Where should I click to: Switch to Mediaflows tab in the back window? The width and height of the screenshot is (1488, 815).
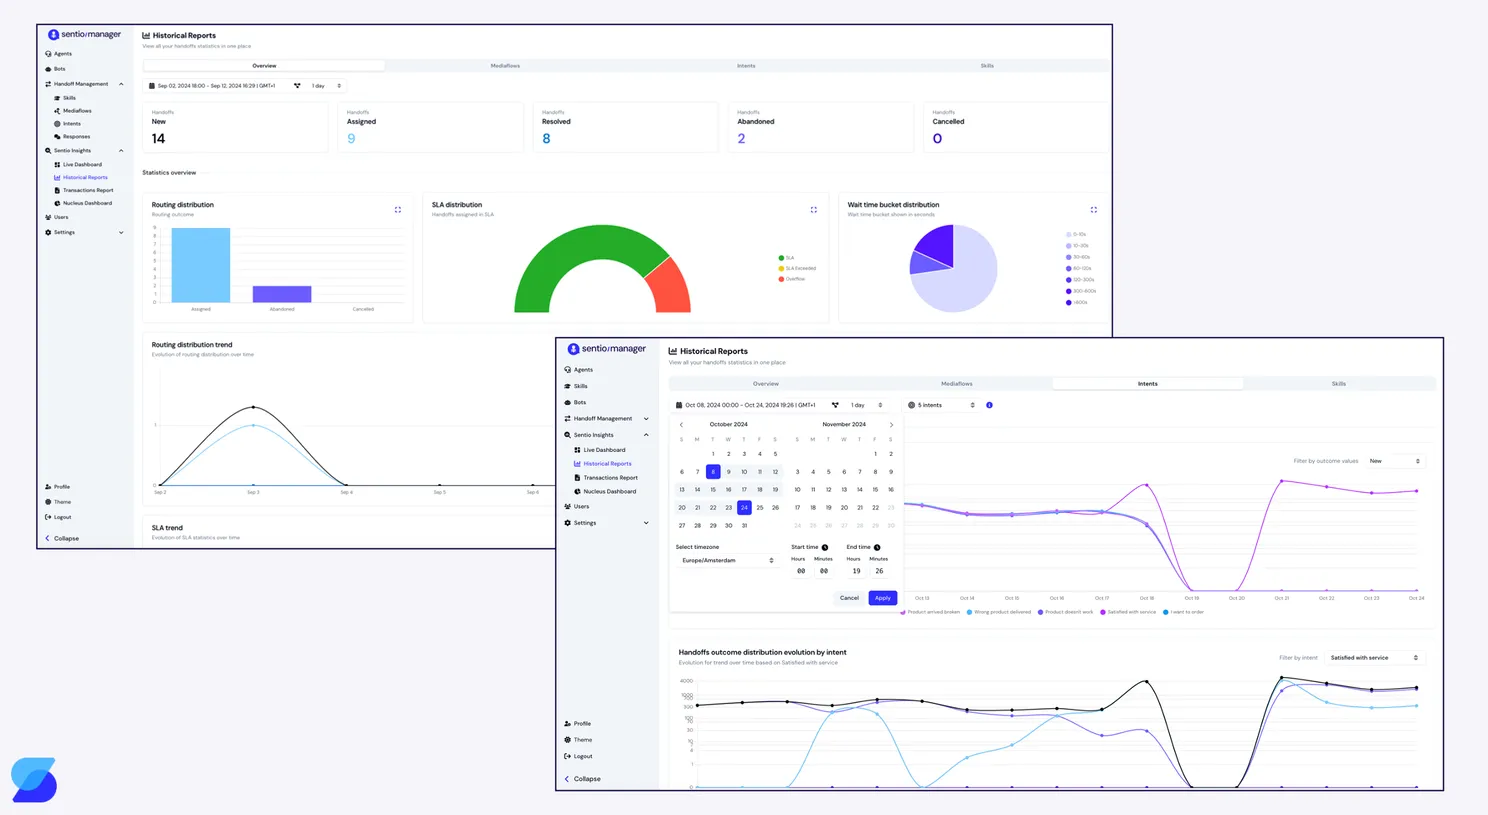[505, 66]
